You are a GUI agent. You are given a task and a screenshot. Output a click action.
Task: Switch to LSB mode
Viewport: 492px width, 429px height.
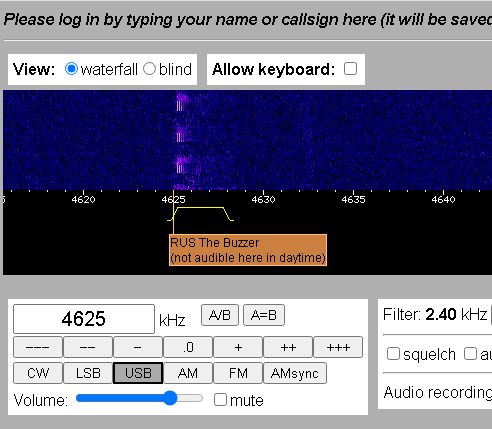88,373
